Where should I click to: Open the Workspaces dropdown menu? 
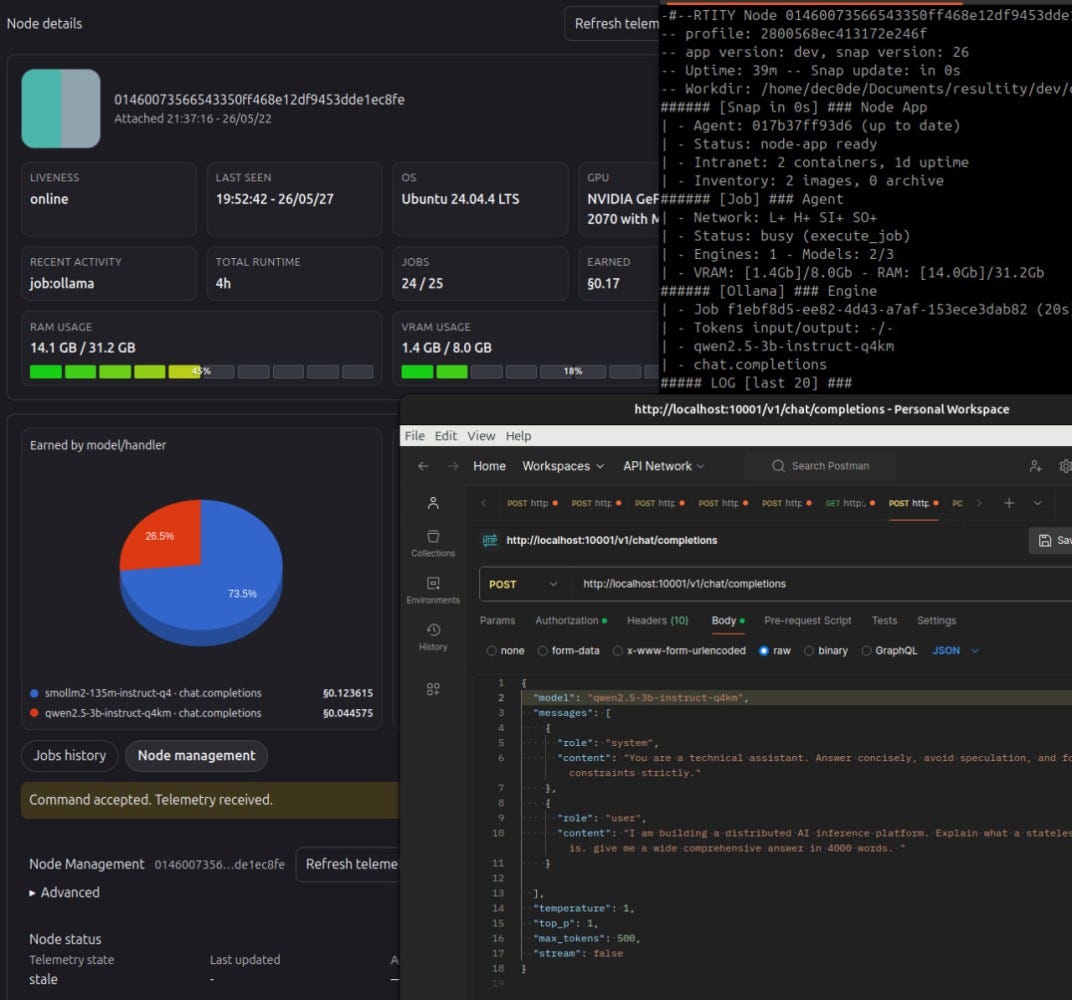[563, 466]
